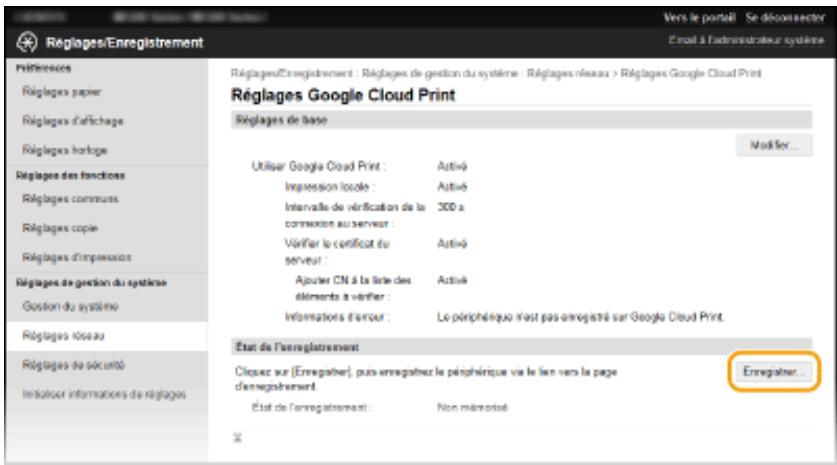Click Réglages réseau breadcrumb link

click(x=568, y=73)
